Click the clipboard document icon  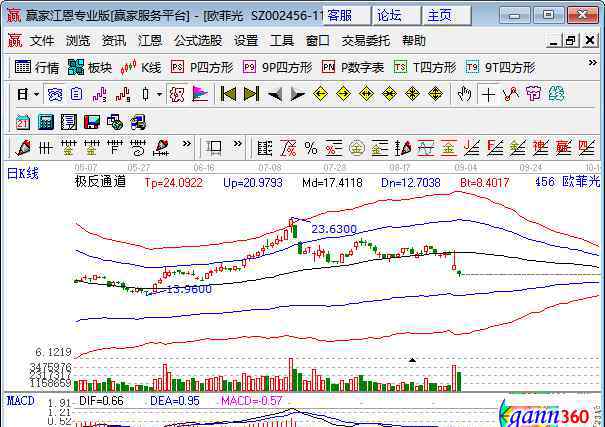76,94
